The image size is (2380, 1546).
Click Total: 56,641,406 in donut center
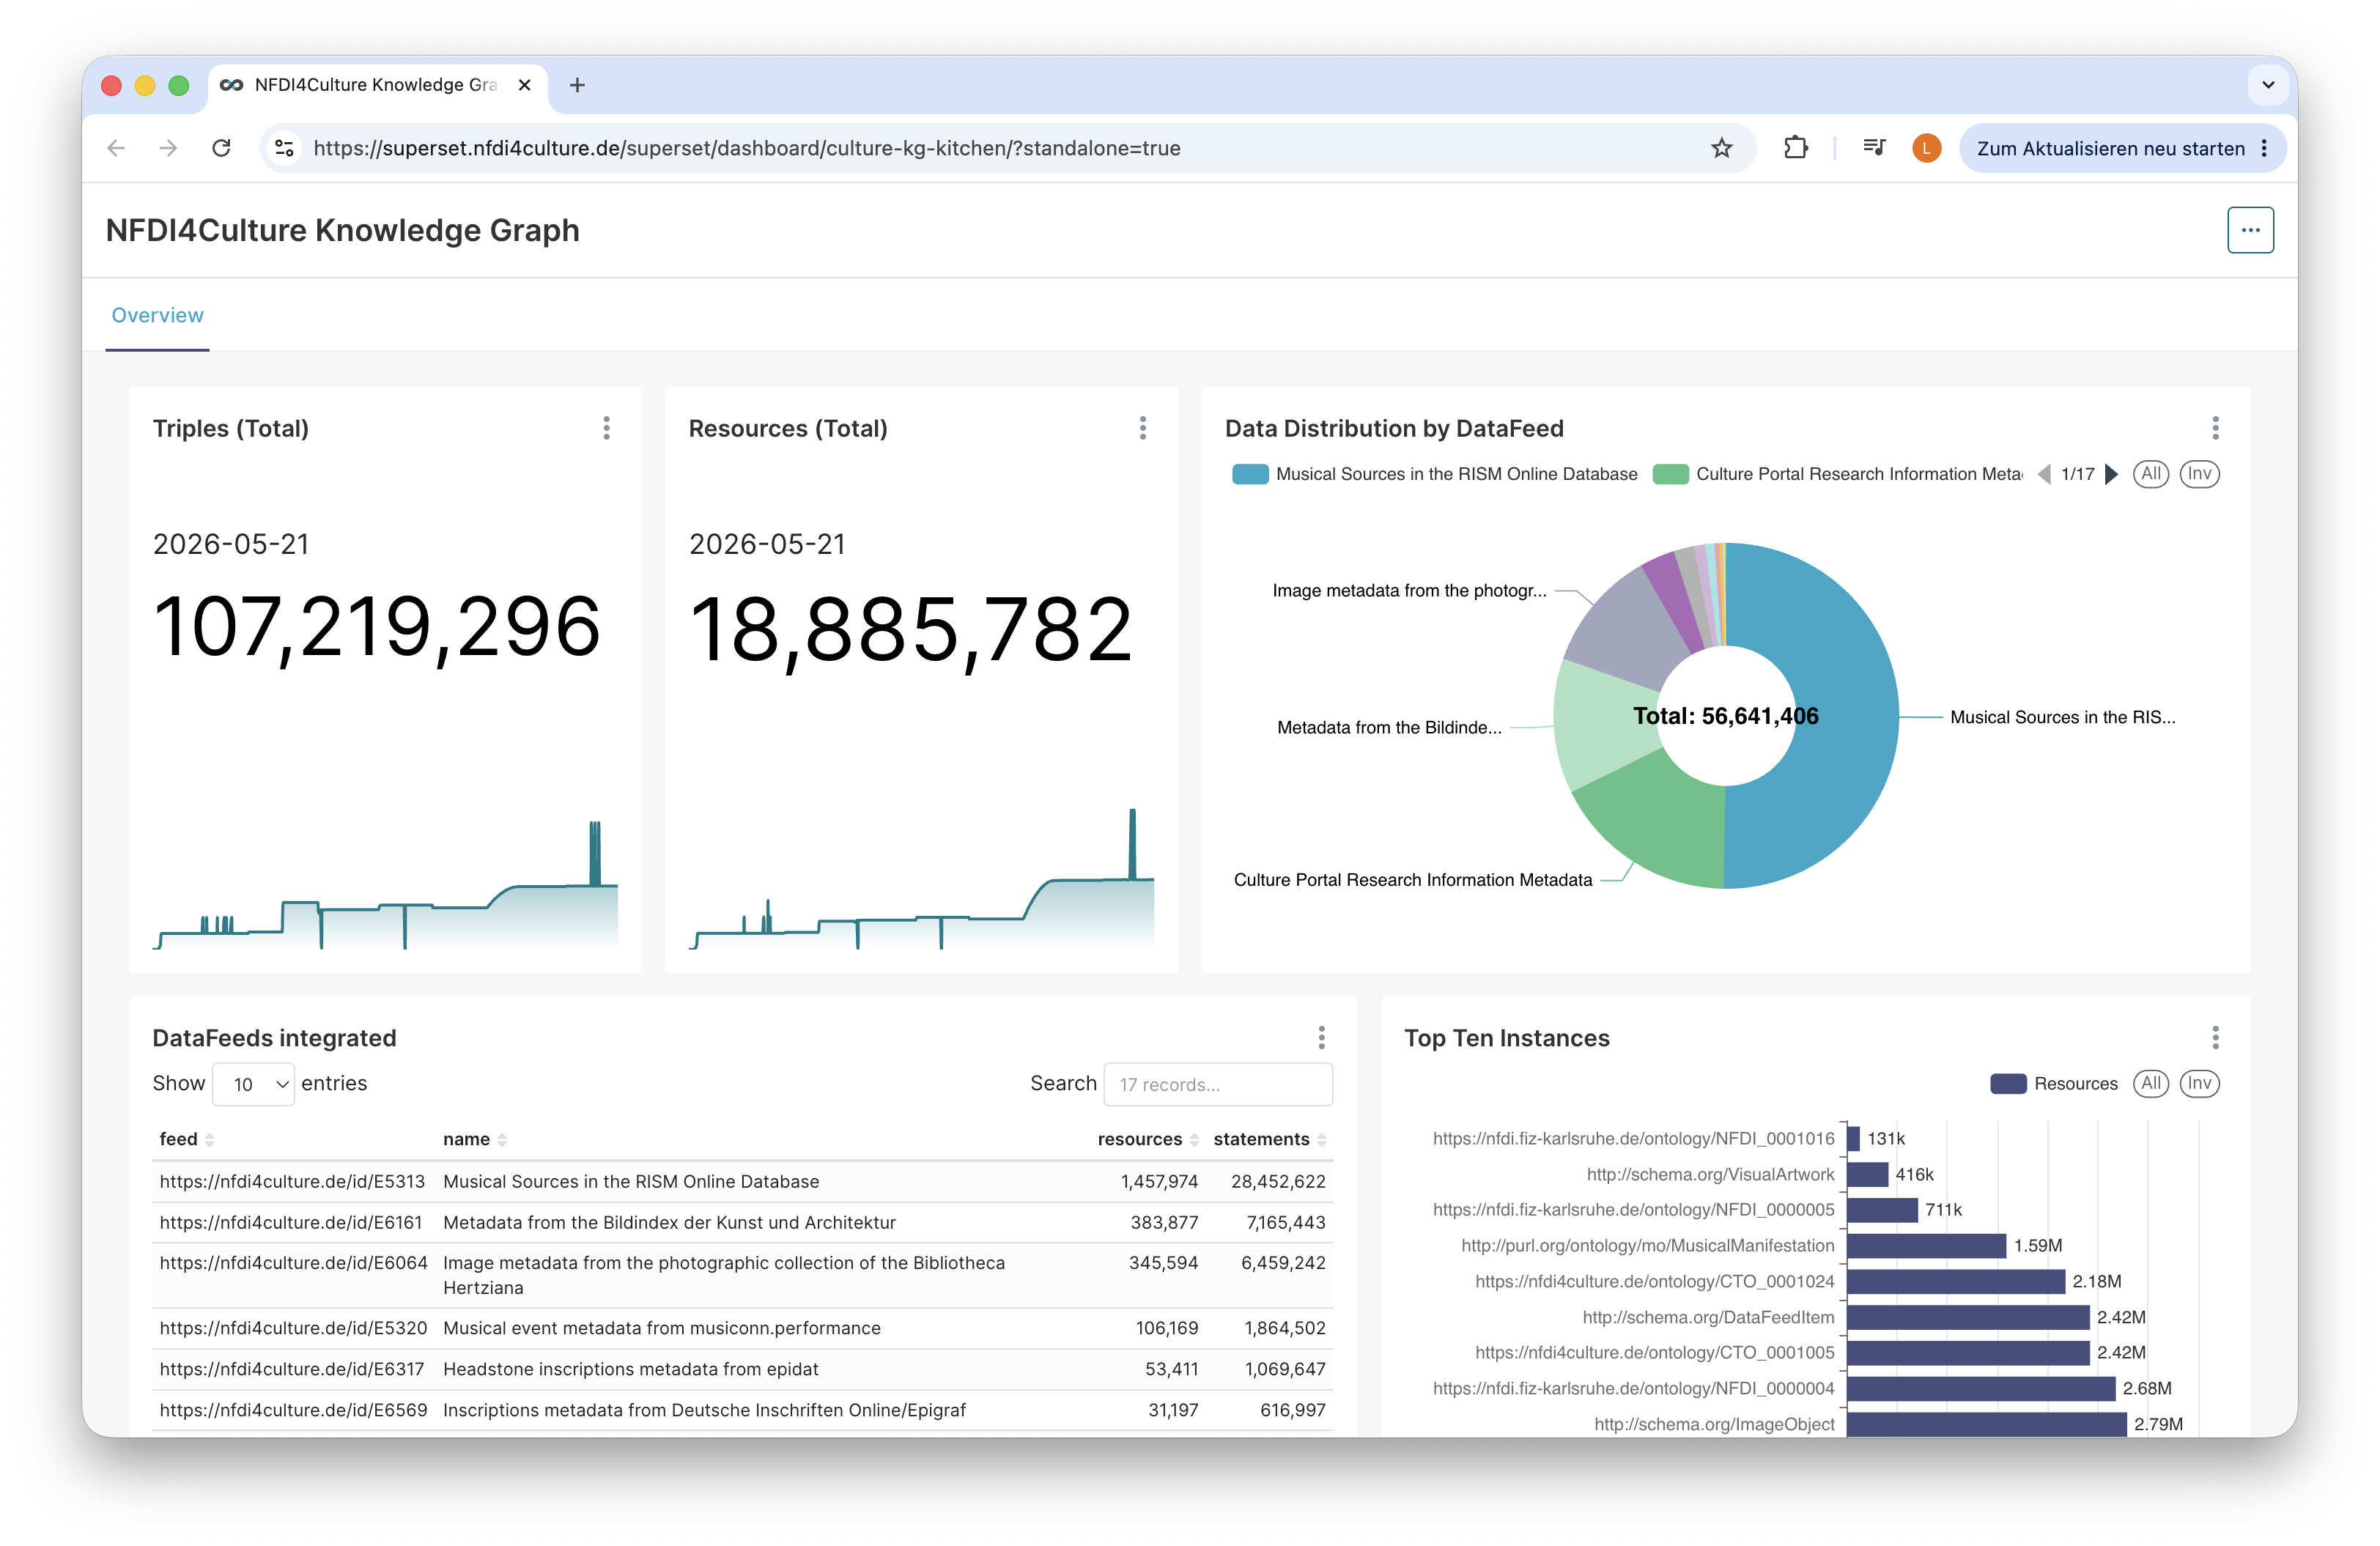[1725, 716]
